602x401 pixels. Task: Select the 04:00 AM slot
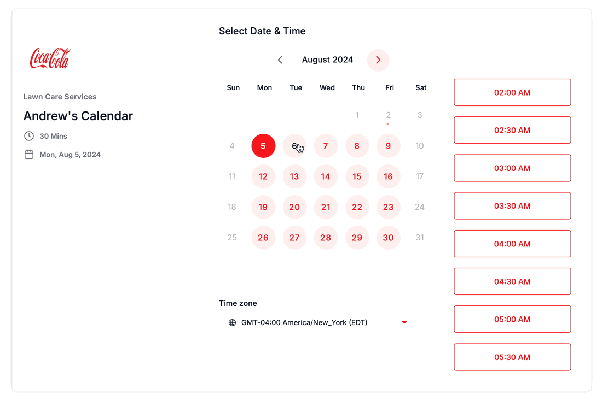[512, 244]
